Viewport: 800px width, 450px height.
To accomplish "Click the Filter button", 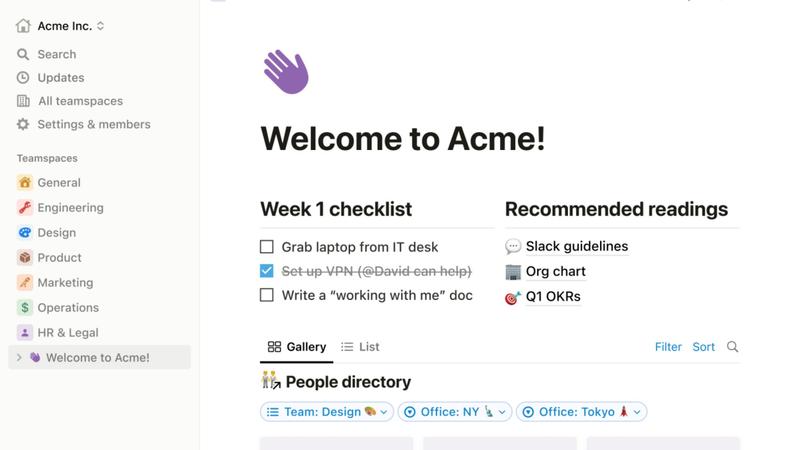I will (x=668, y=347).
